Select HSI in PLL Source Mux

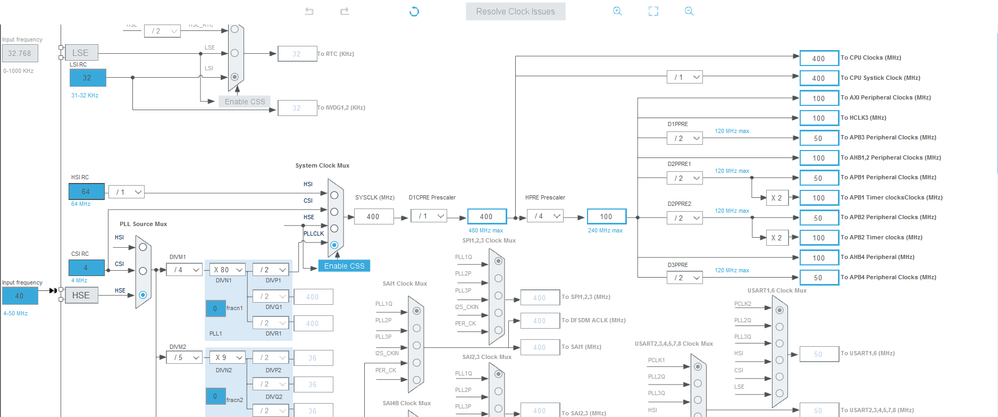[x=143, y=248]
